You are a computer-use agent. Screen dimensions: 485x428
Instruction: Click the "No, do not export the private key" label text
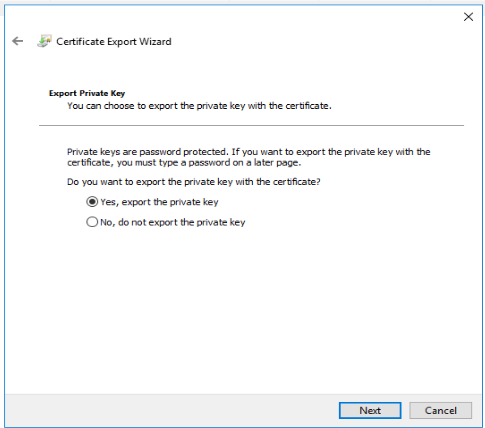click(173, 222)
